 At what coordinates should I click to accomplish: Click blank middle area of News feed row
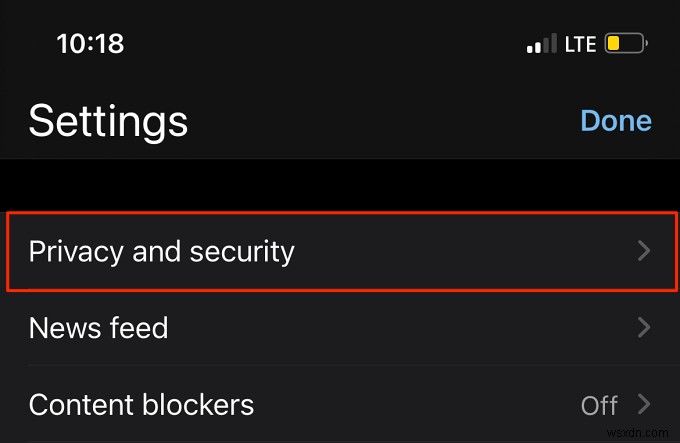[400, 327]
